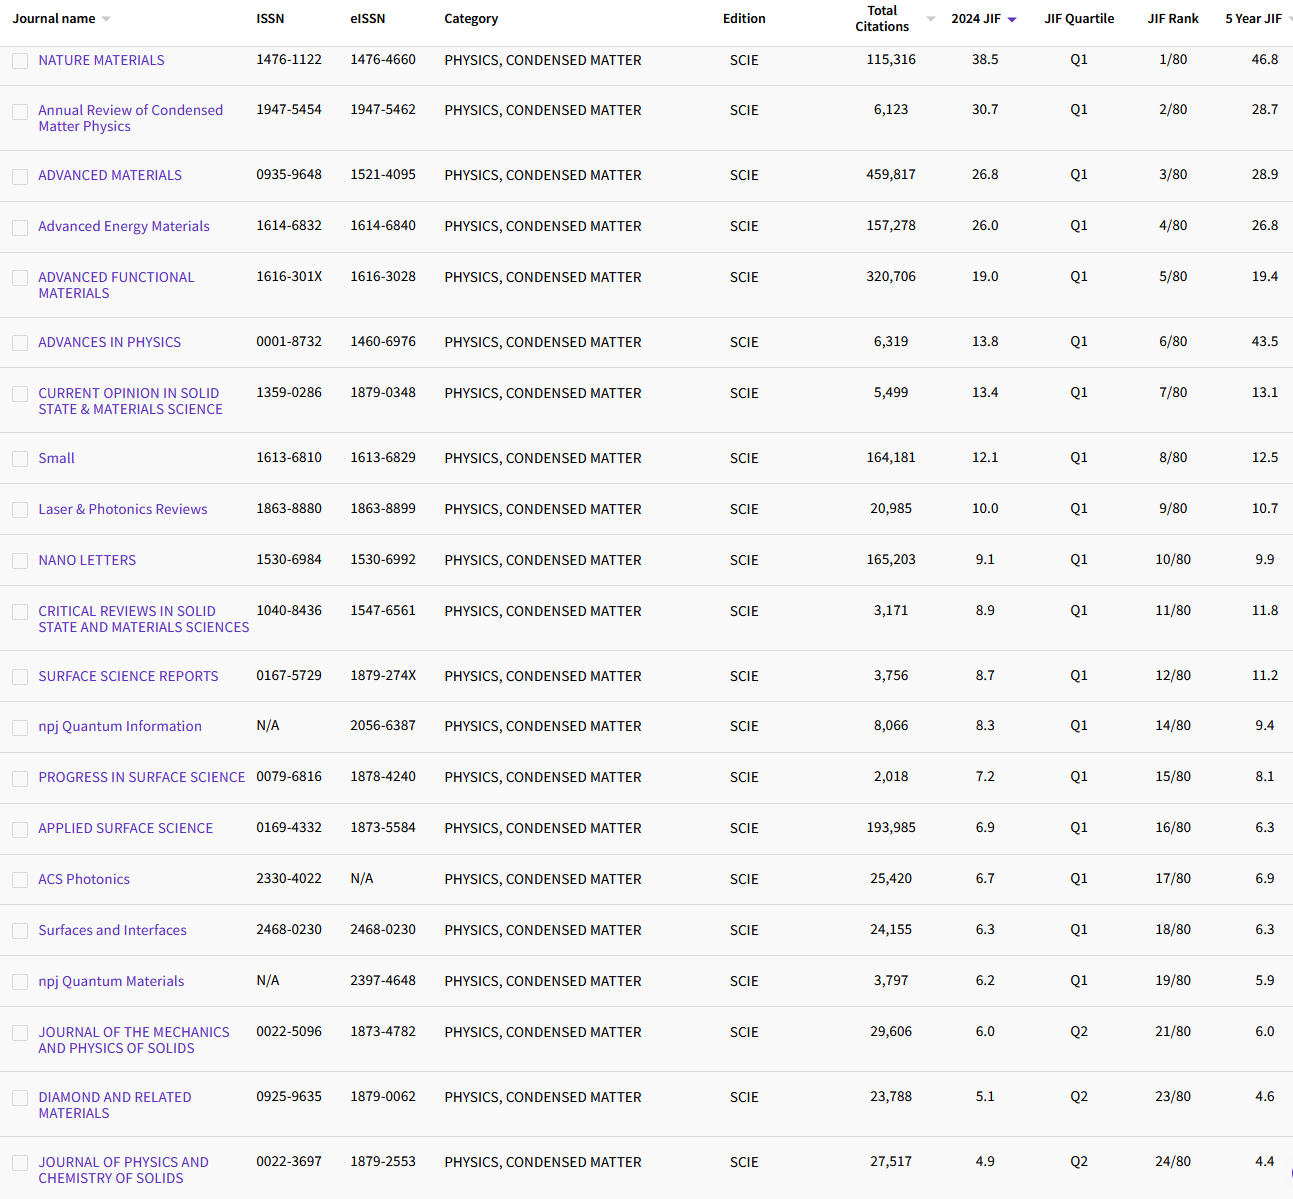Image resolution: width=1293 pixels, height=1199 pixels.
Task: Check the Small journal row
Action: click(x=20, y=458)
